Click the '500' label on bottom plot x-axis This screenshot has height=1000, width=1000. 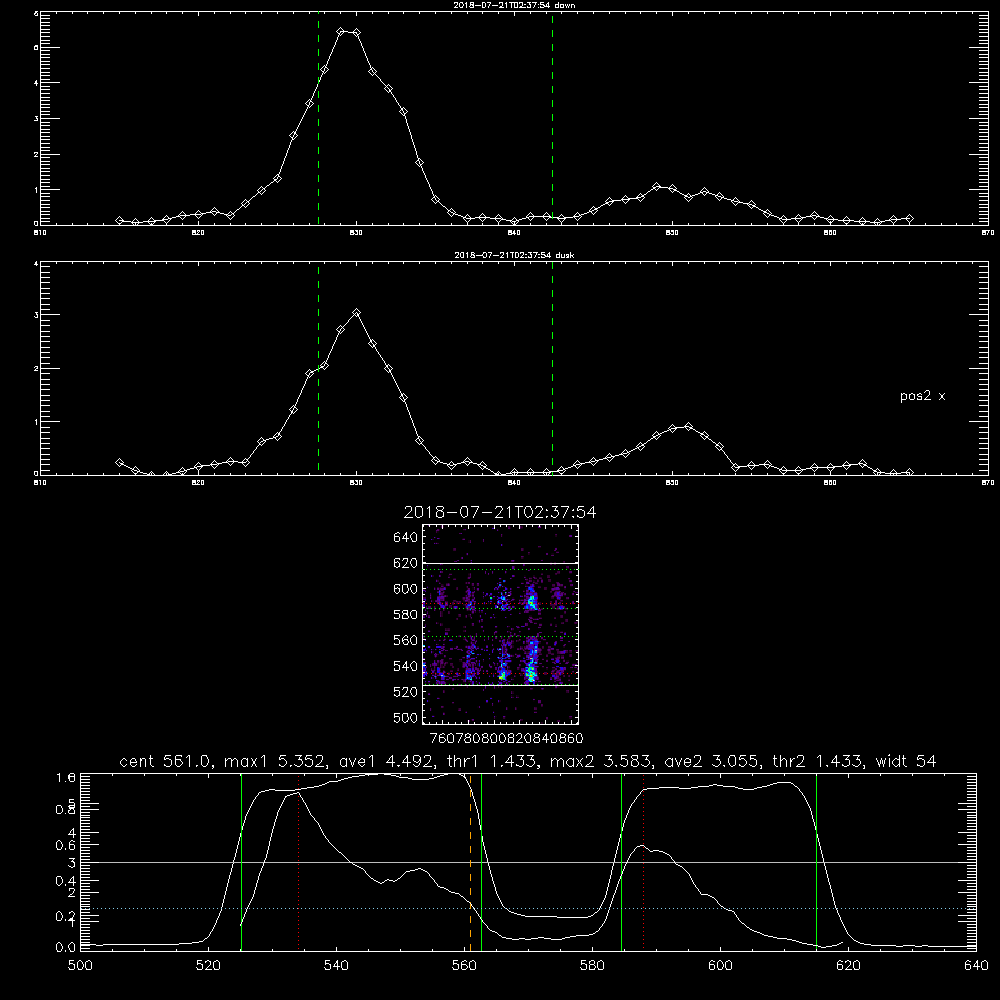pyautogui.click(x=80, y=966)
